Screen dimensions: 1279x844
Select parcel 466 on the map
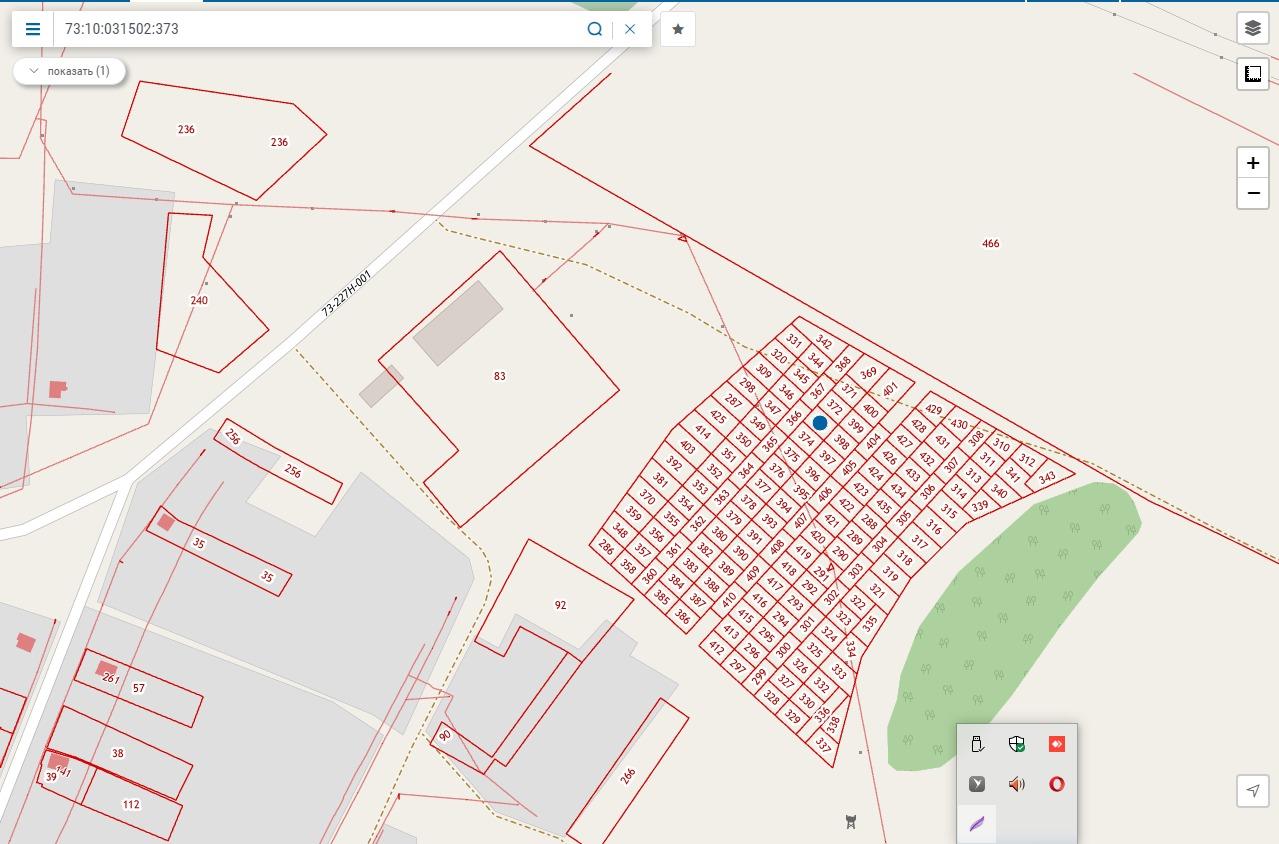[990, 243]
